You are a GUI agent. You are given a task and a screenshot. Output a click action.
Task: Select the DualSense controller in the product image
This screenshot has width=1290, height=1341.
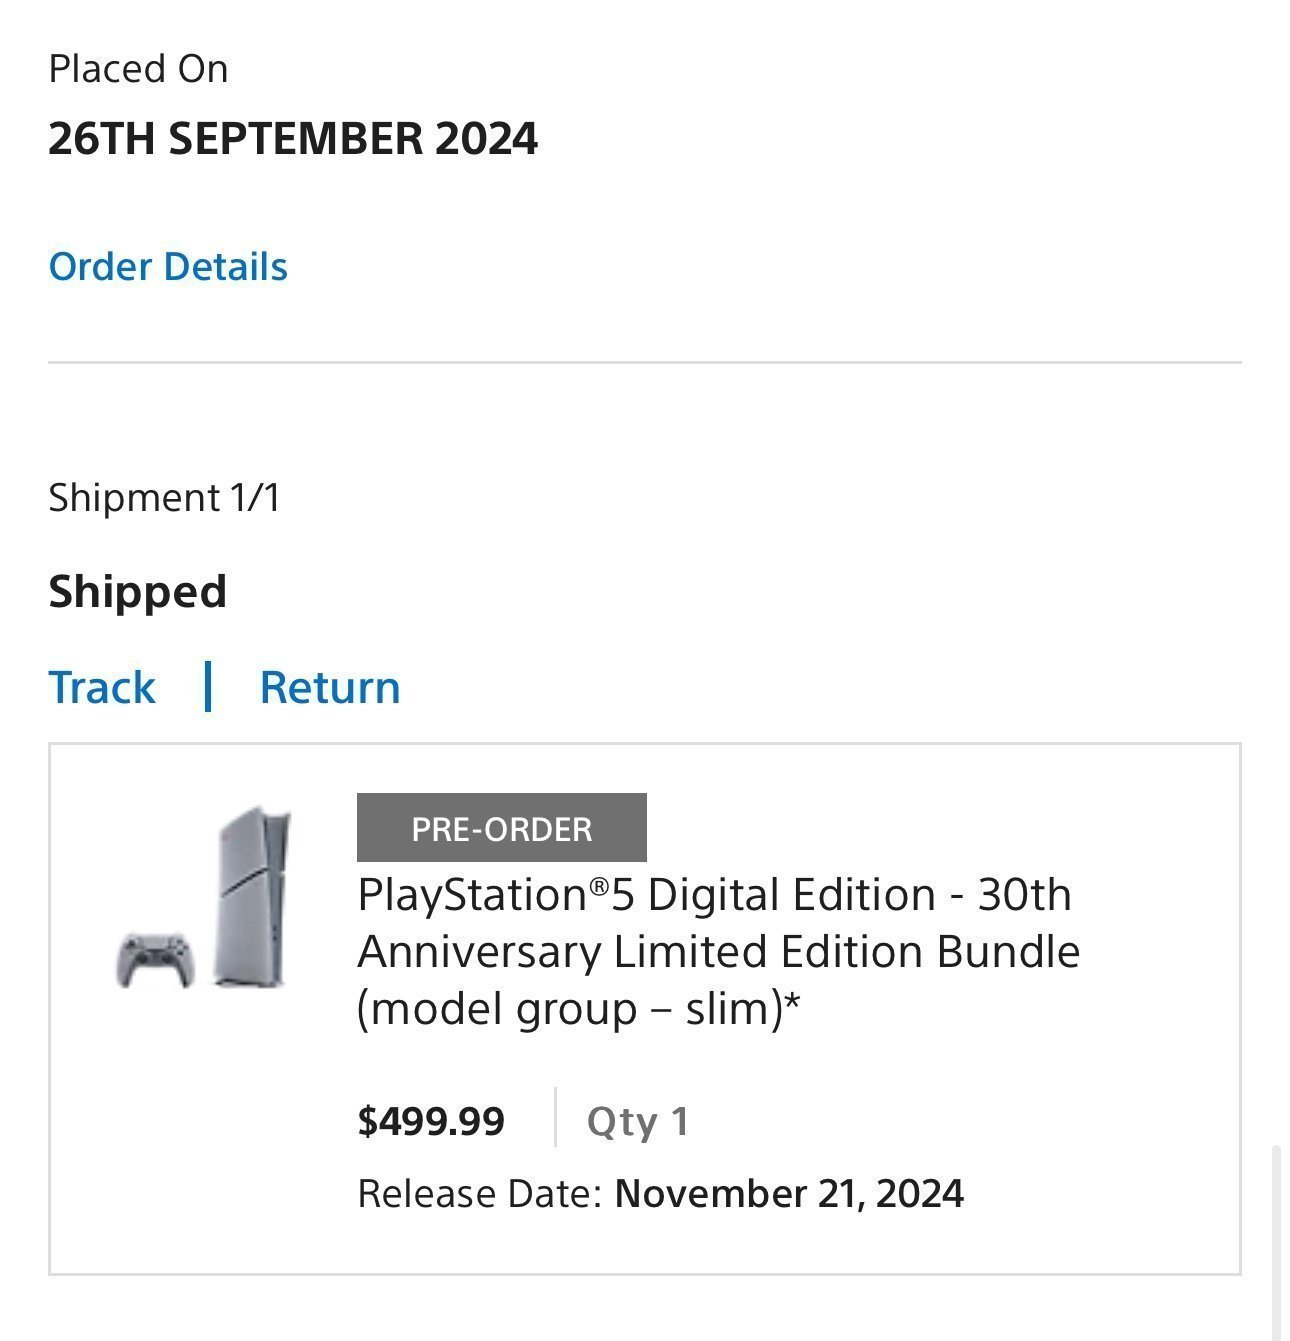(x=153, y=962)
